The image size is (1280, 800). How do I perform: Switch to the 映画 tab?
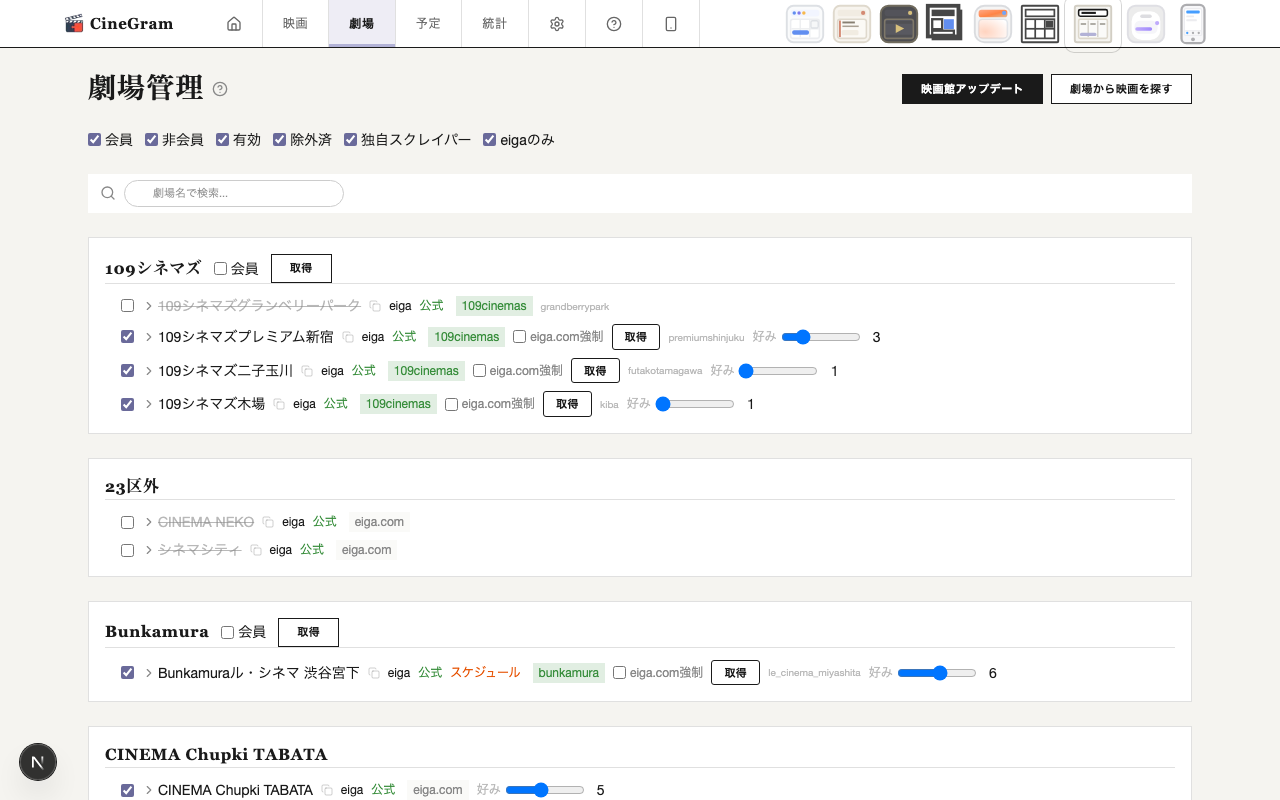click(295, 24)
